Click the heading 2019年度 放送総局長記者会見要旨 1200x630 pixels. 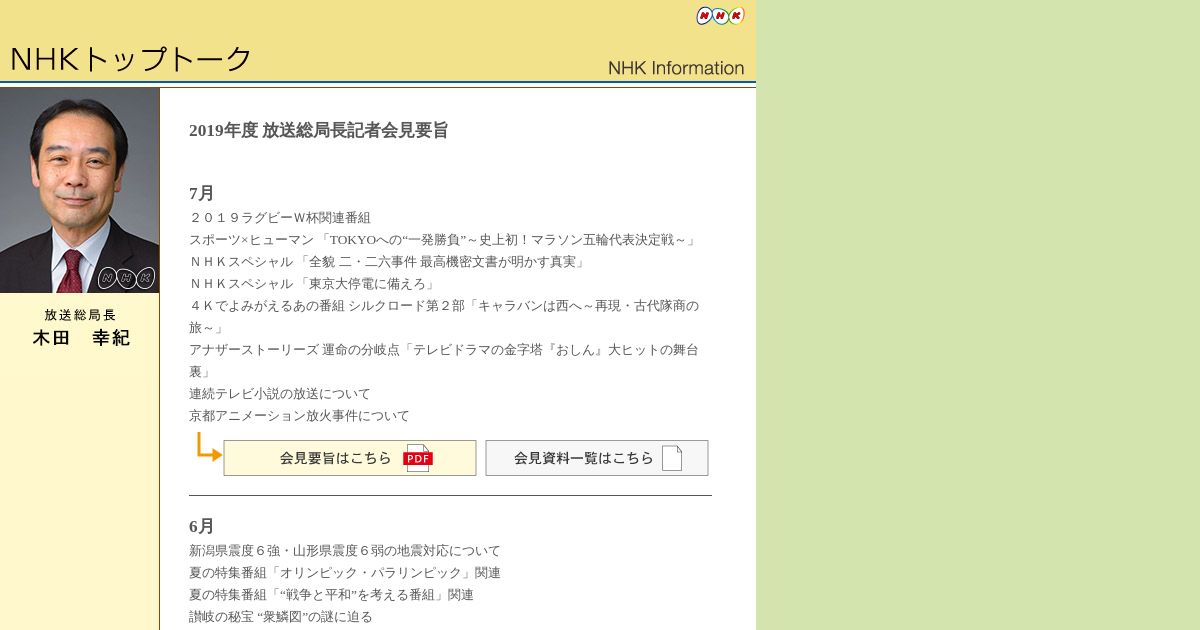(x=318, y=130)
